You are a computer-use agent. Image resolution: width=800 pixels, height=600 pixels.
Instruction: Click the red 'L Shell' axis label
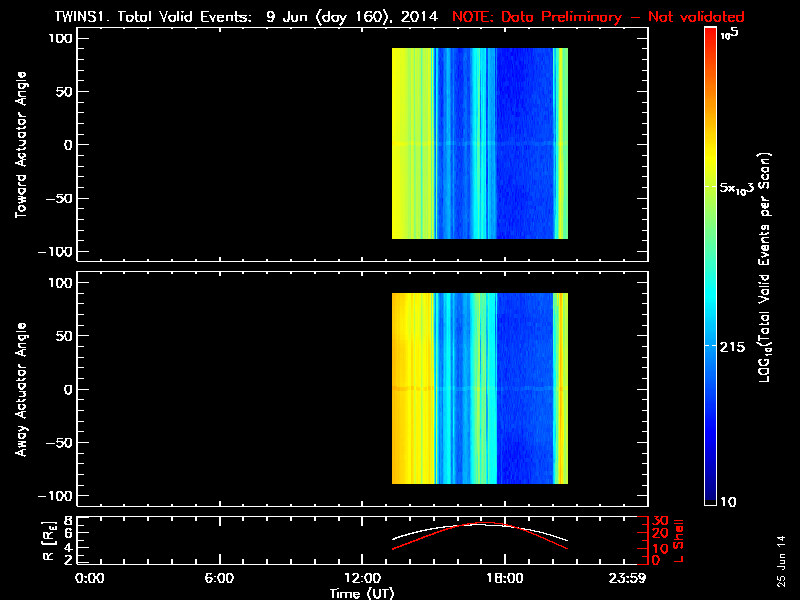click(676, 539)
